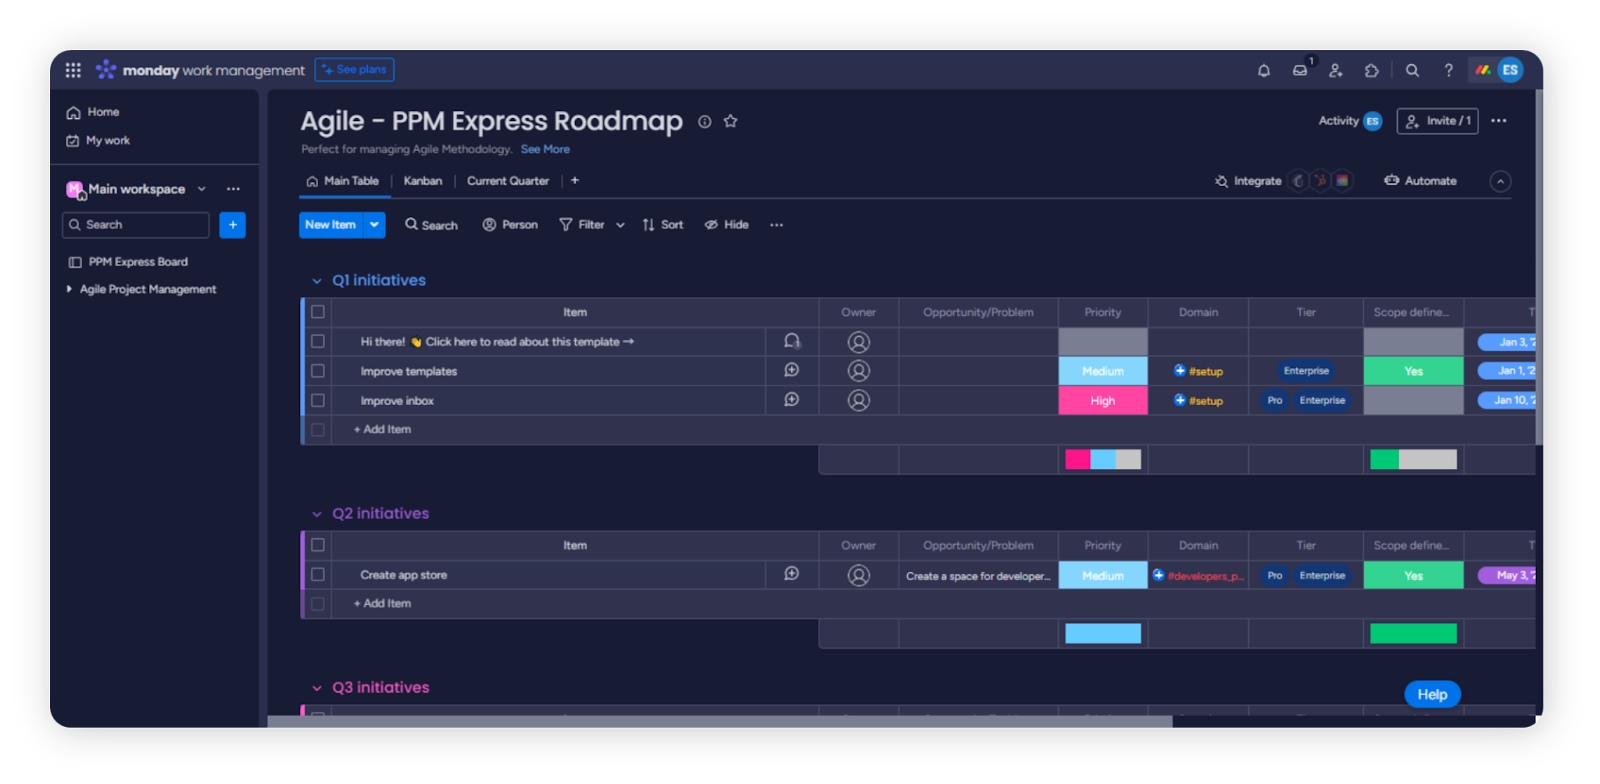Open Main workspace switcher chevron
Viewport: 1600px width, 784px height.
click(201, 189)
